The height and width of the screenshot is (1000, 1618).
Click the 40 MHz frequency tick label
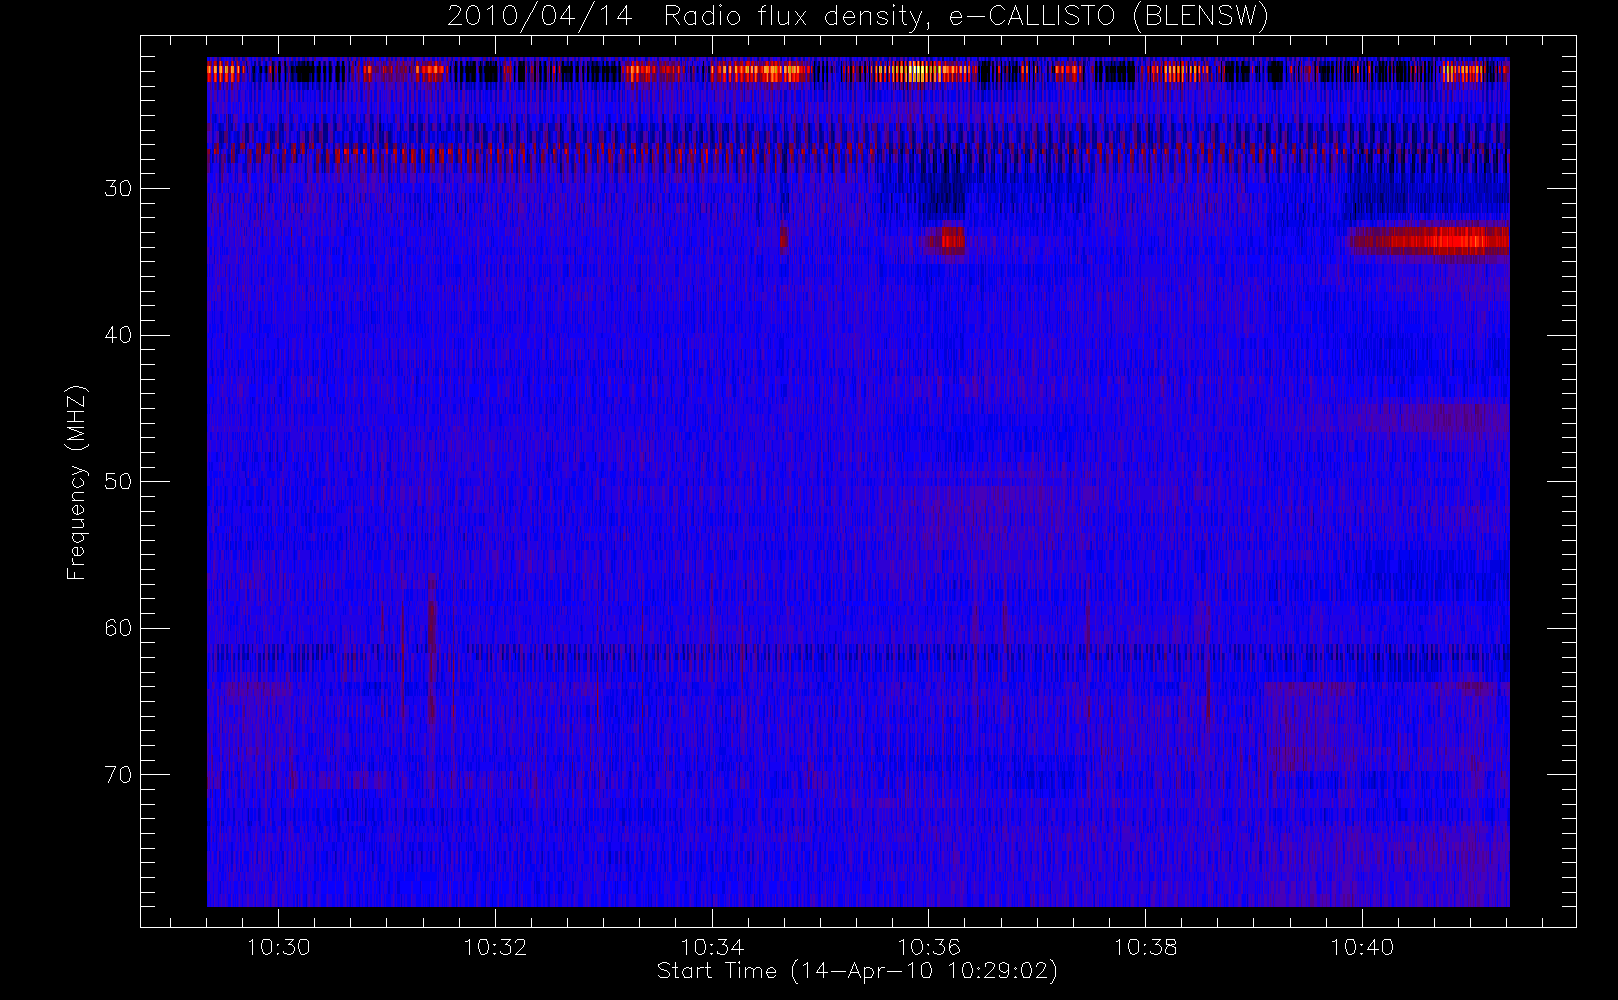118,335
